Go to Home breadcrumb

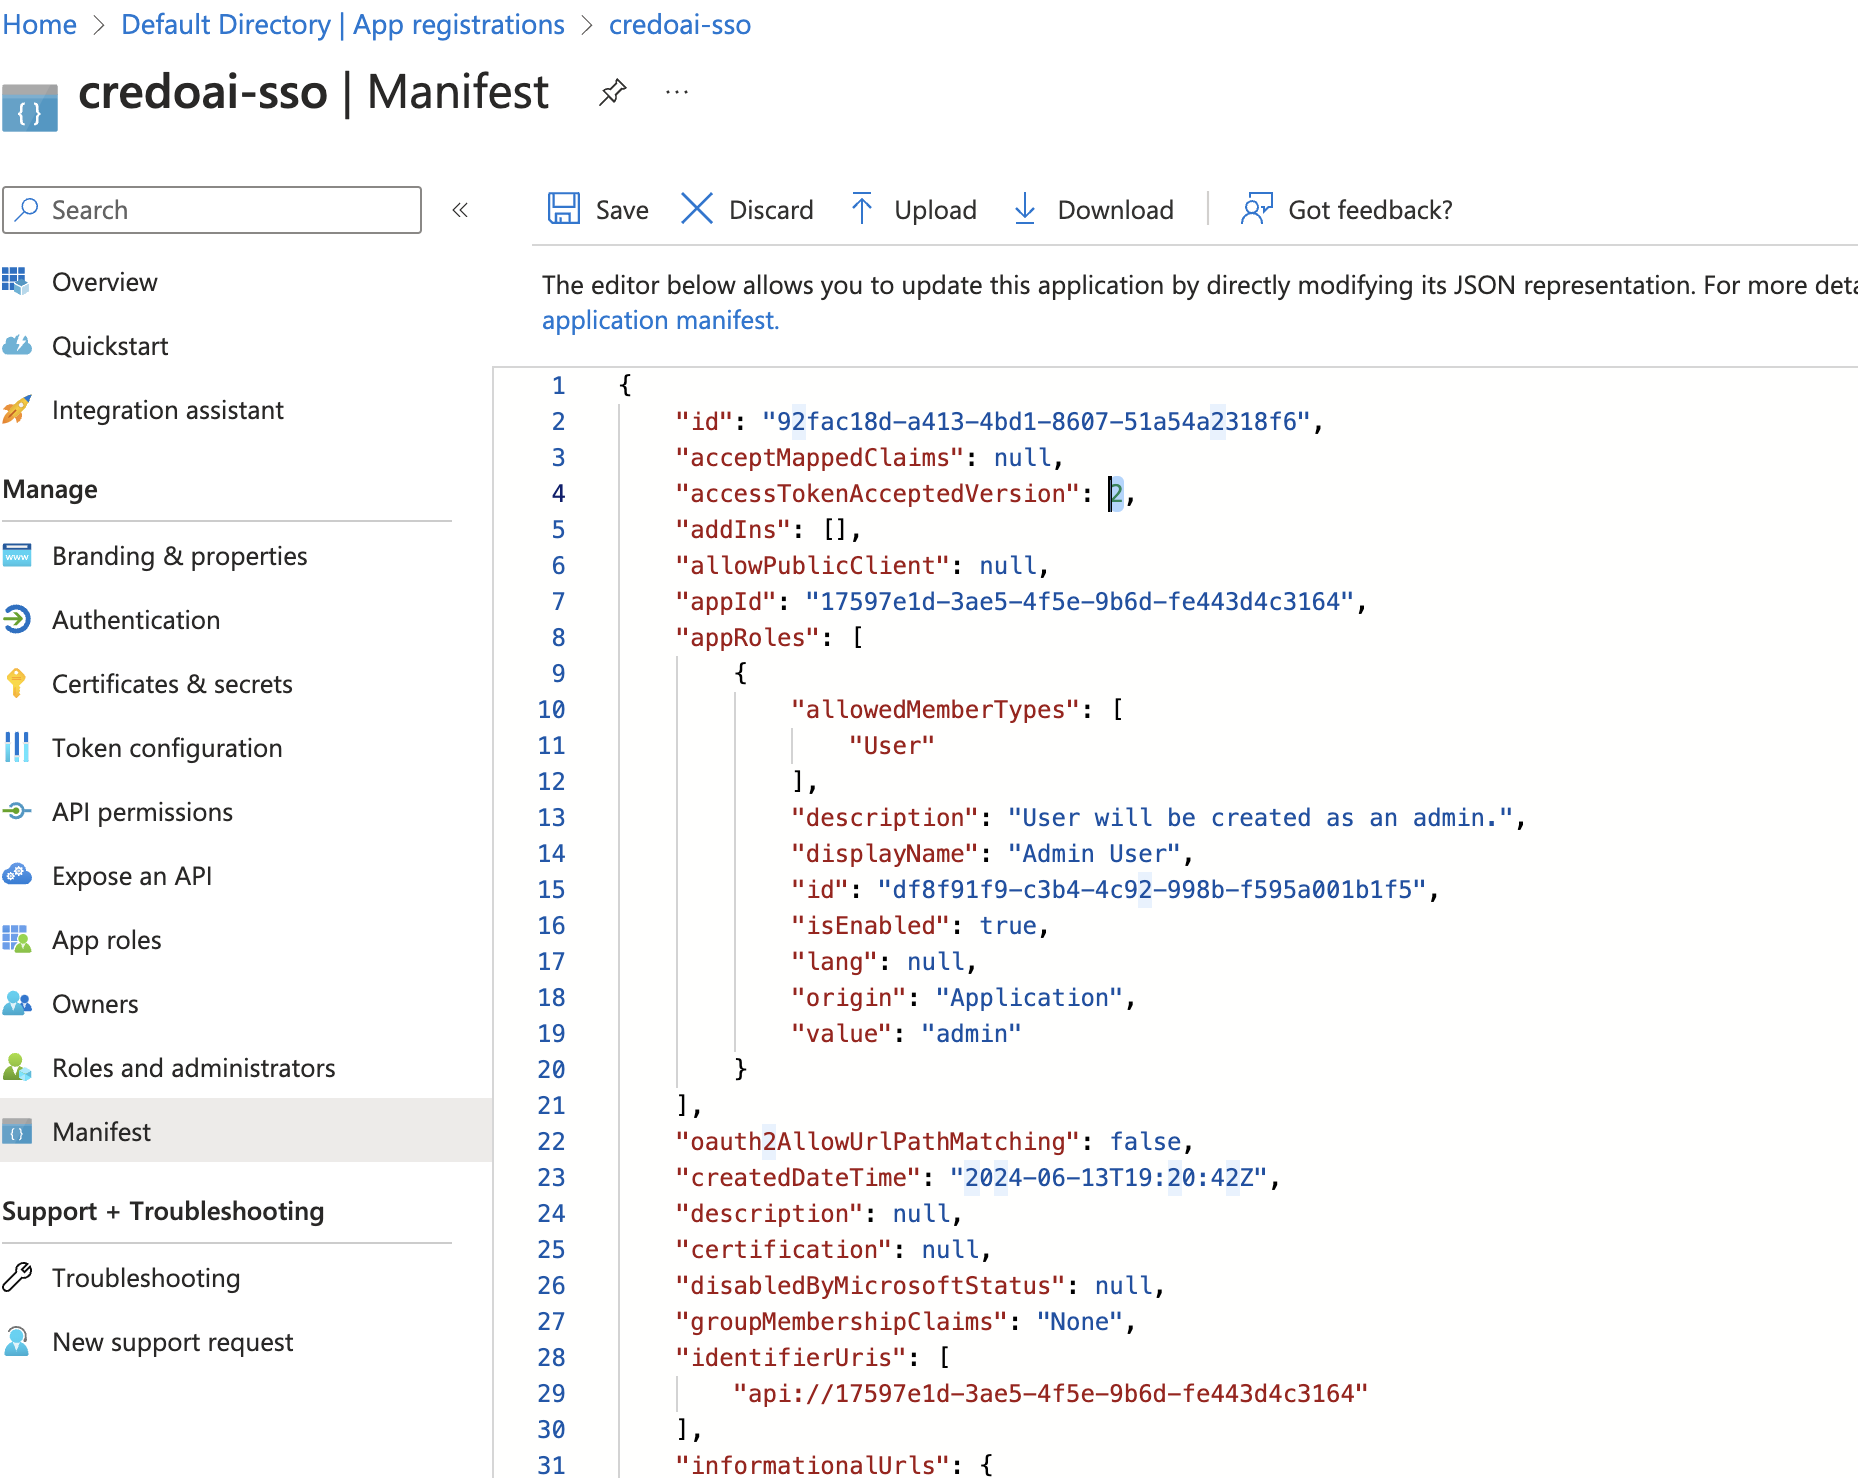pyautogui.click(x=39, y=24)
